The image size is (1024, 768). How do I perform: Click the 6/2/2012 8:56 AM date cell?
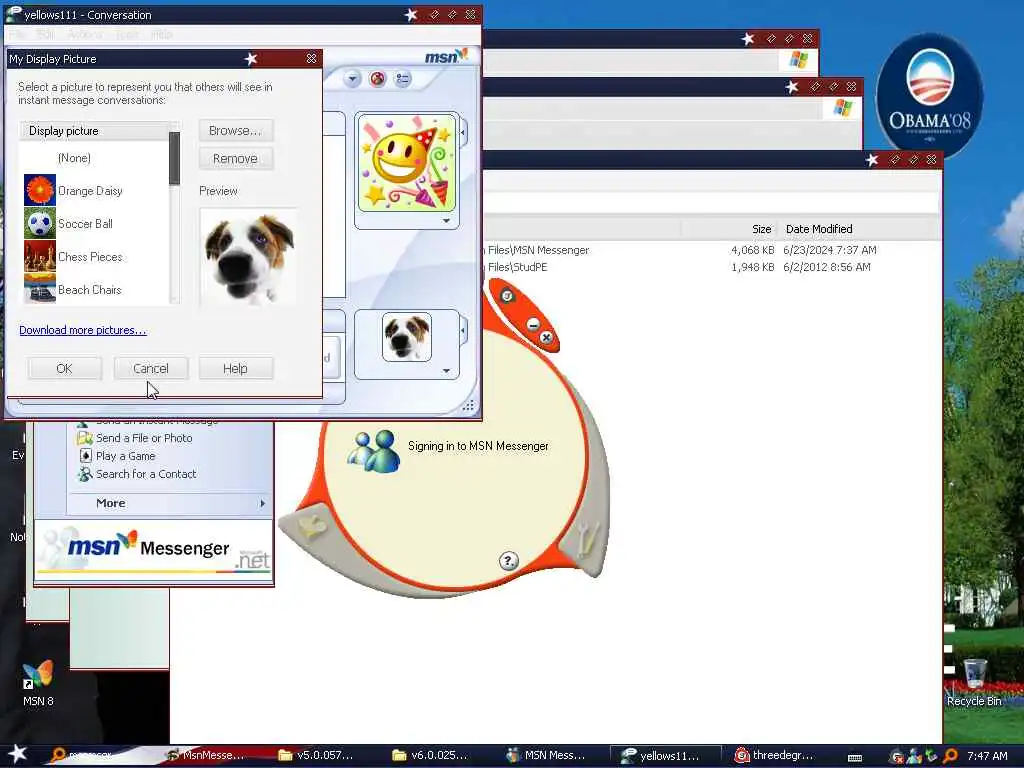click(x=827, y=267)
